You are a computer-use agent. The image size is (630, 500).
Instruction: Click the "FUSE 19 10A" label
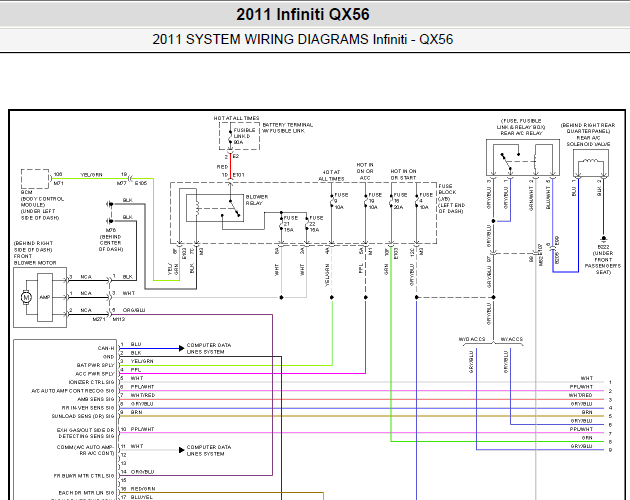[375, 201]
